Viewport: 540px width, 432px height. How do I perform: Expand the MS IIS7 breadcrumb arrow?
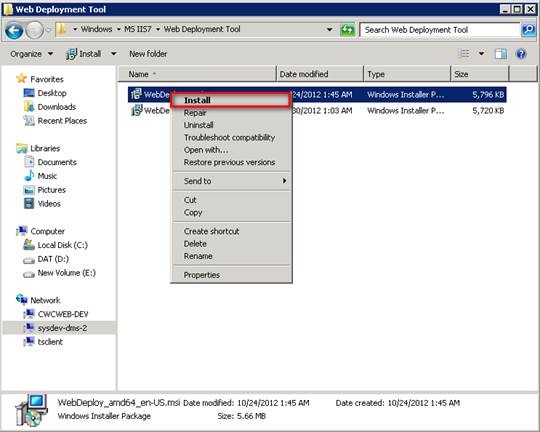tap(118, 30)
